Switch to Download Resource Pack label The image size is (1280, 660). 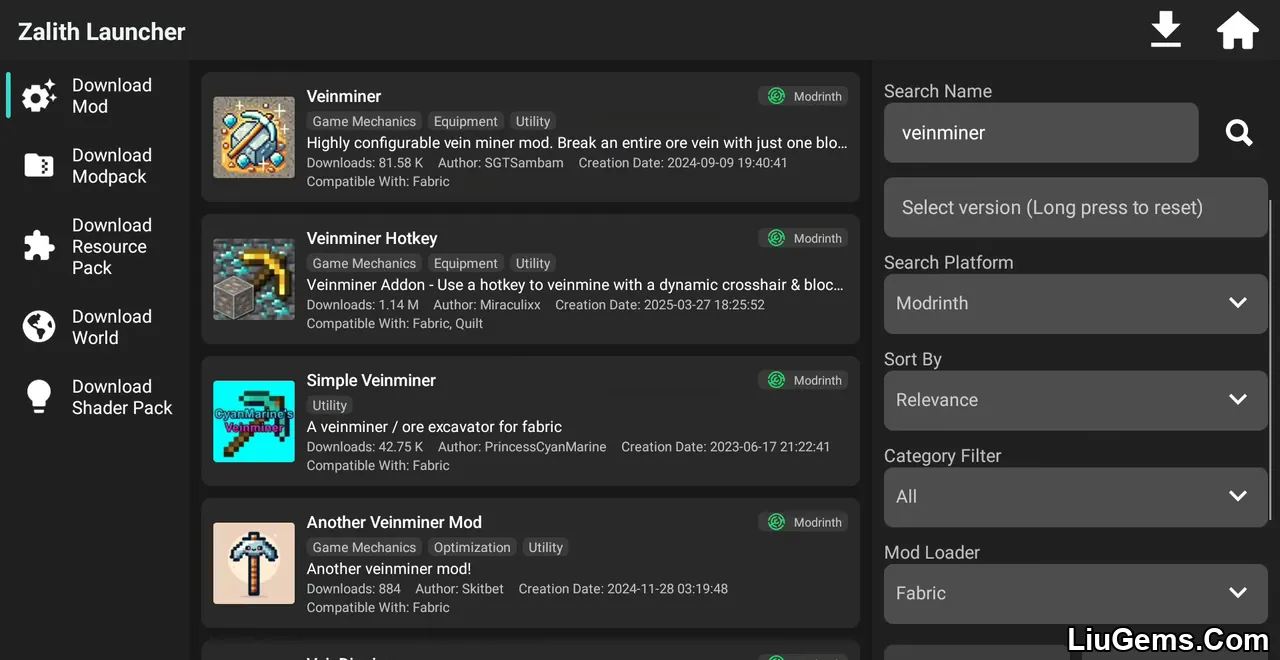[x=112, y=246]
